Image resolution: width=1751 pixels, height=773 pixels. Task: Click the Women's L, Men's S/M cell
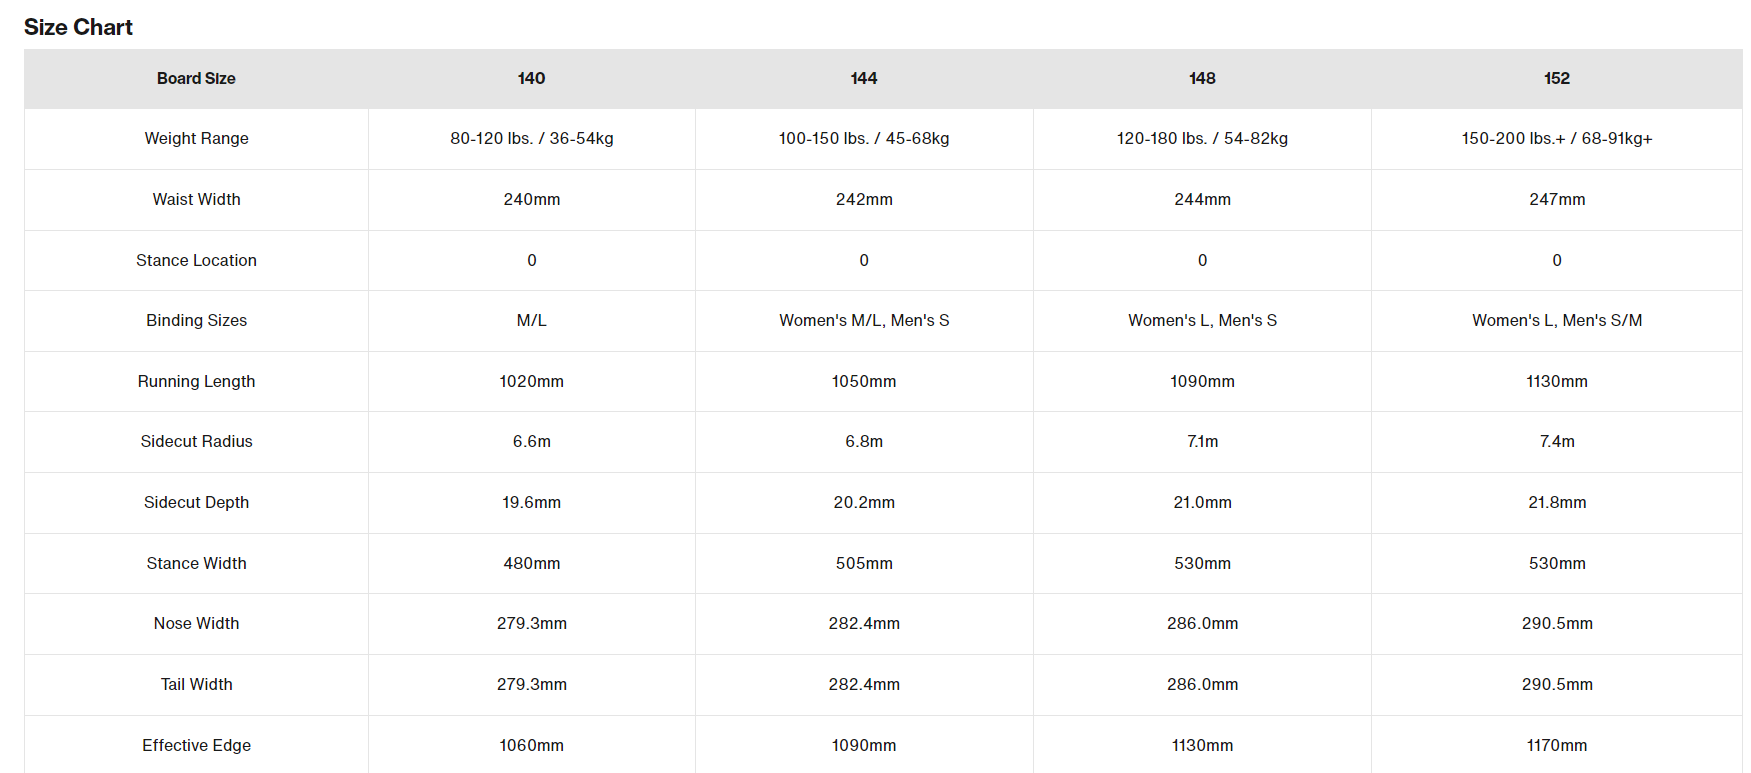(1557, 320)
